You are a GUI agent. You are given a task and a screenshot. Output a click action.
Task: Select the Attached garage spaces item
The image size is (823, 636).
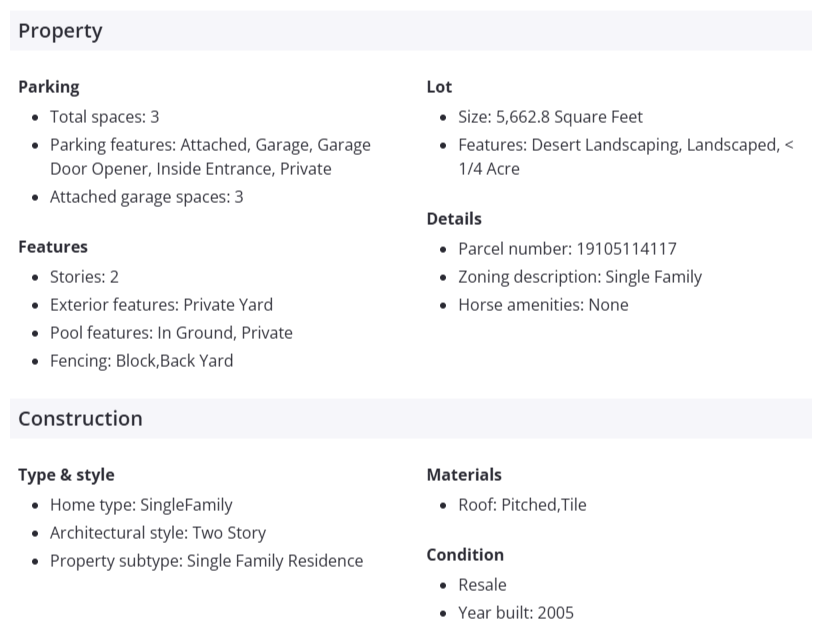point(146,197)
